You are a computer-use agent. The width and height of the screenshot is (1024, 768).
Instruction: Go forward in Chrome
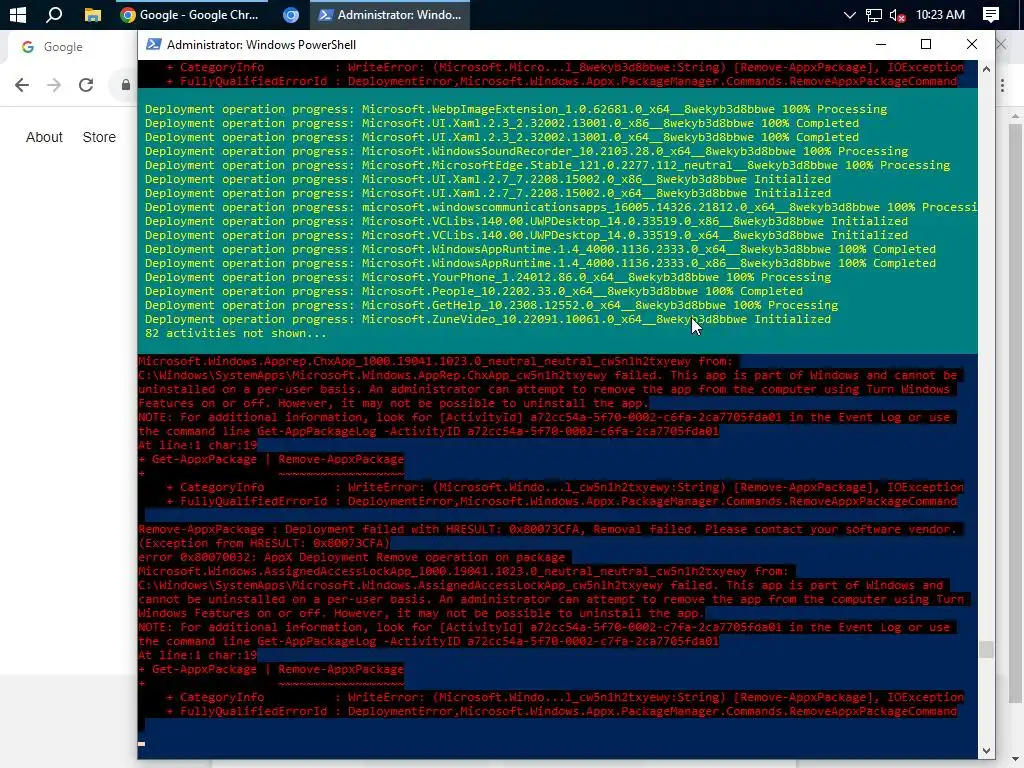pyautogui.click(x=54, y=85)
